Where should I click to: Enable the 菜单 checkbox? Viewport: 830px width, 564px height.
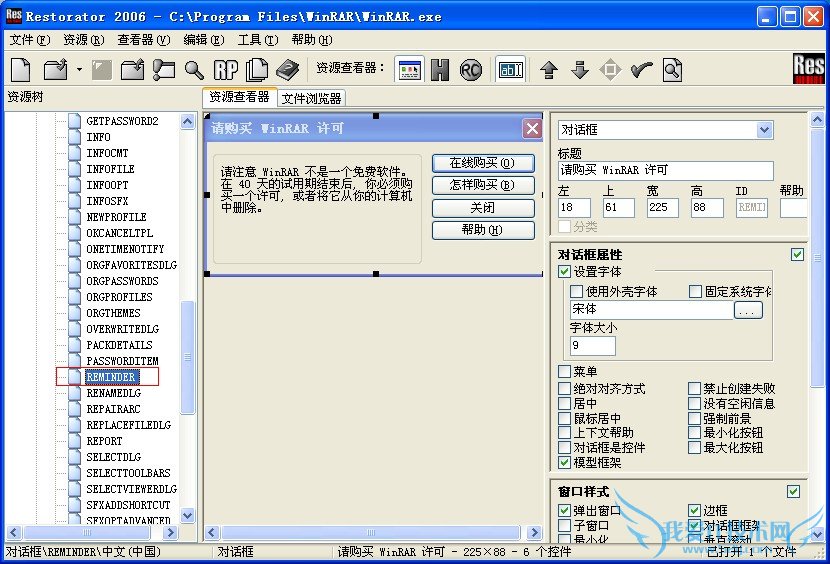point(565,372)
